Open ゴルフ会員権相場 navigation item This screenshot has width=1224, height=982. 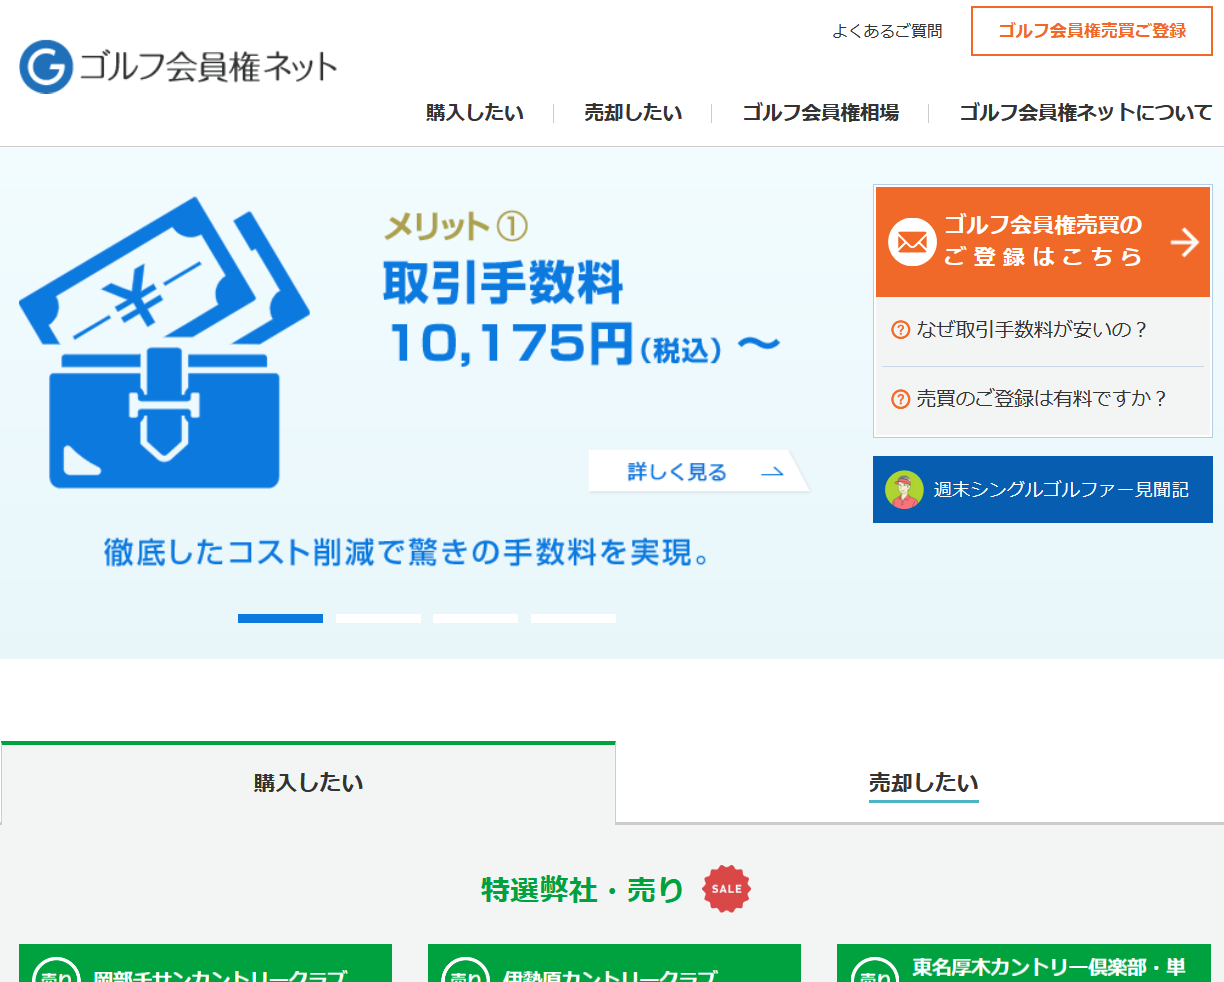click(820, 113)
